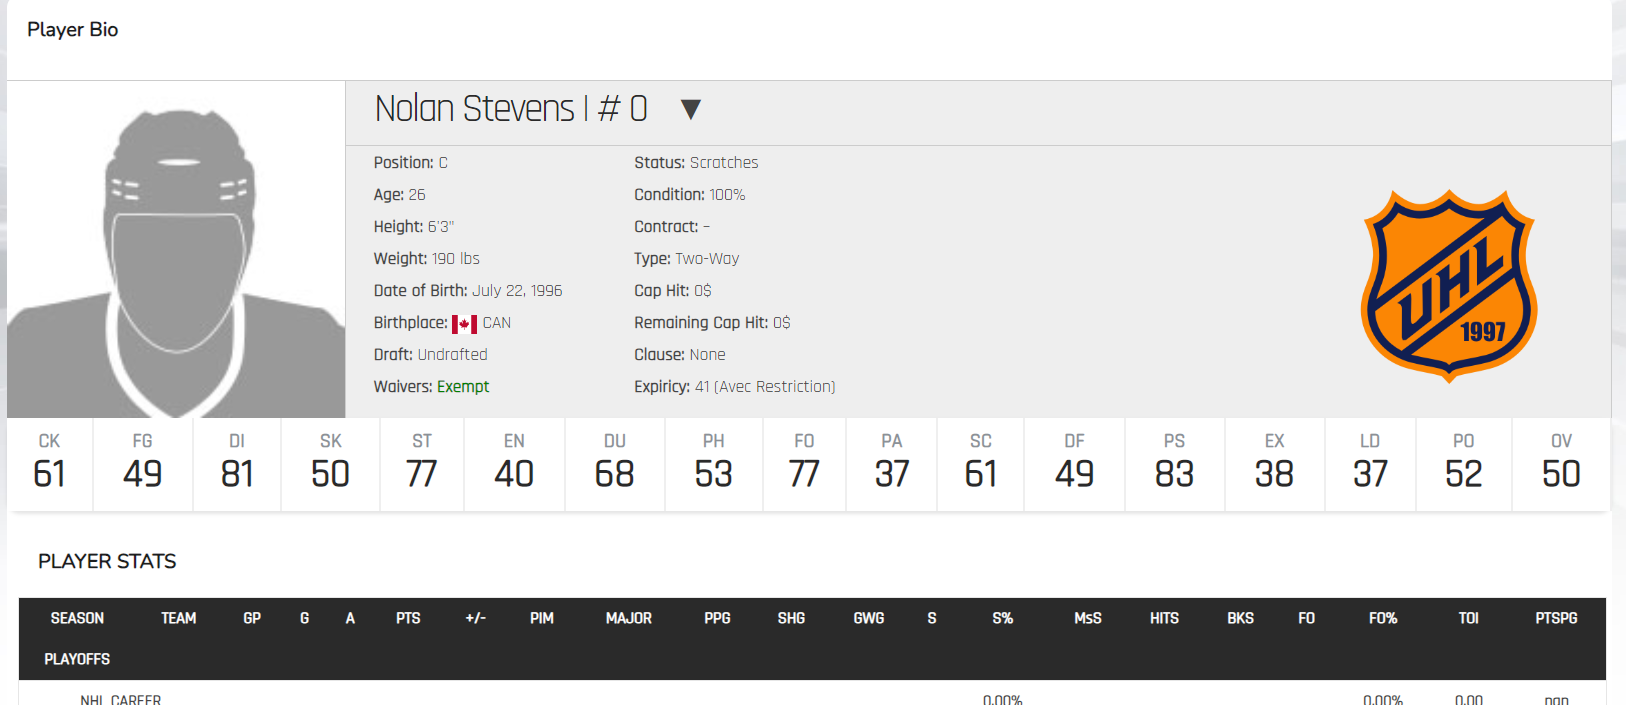Click the PS rating value 83
This screenshot has height=705, width=1626.
(1174, 474)
